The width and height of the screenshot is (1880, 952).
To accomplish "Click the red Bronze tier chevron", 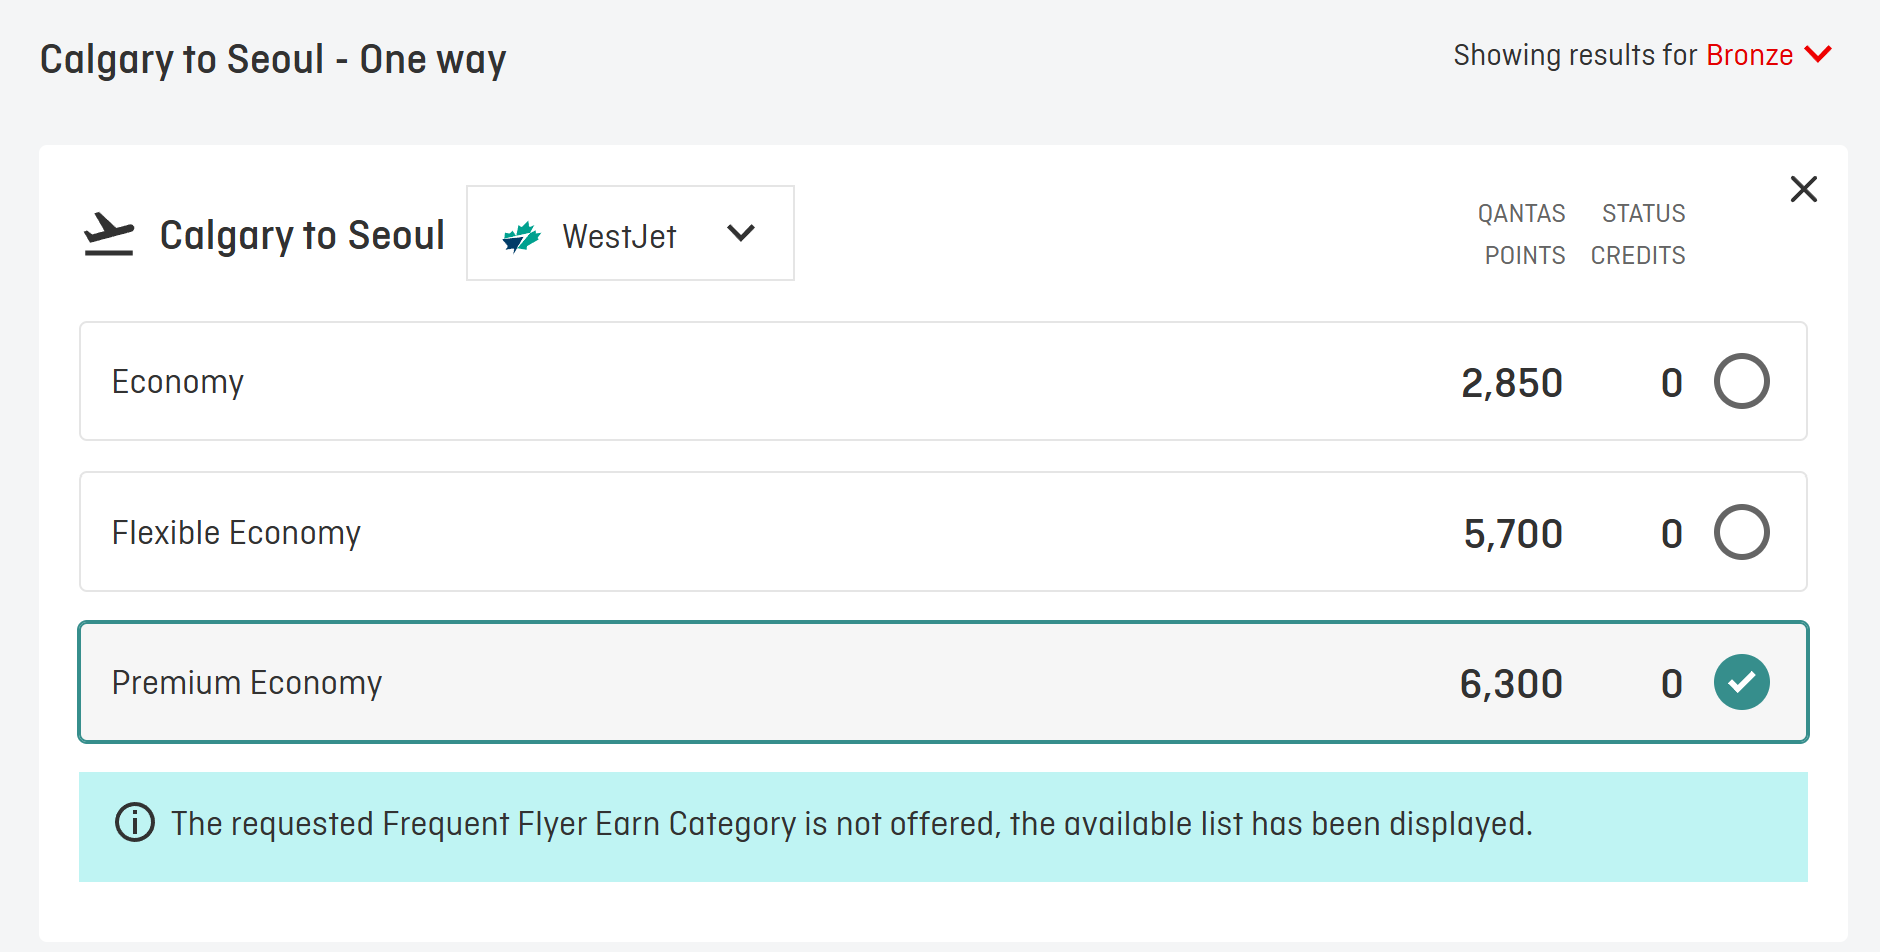I will pyautogui.click(x=1819, y=54).
